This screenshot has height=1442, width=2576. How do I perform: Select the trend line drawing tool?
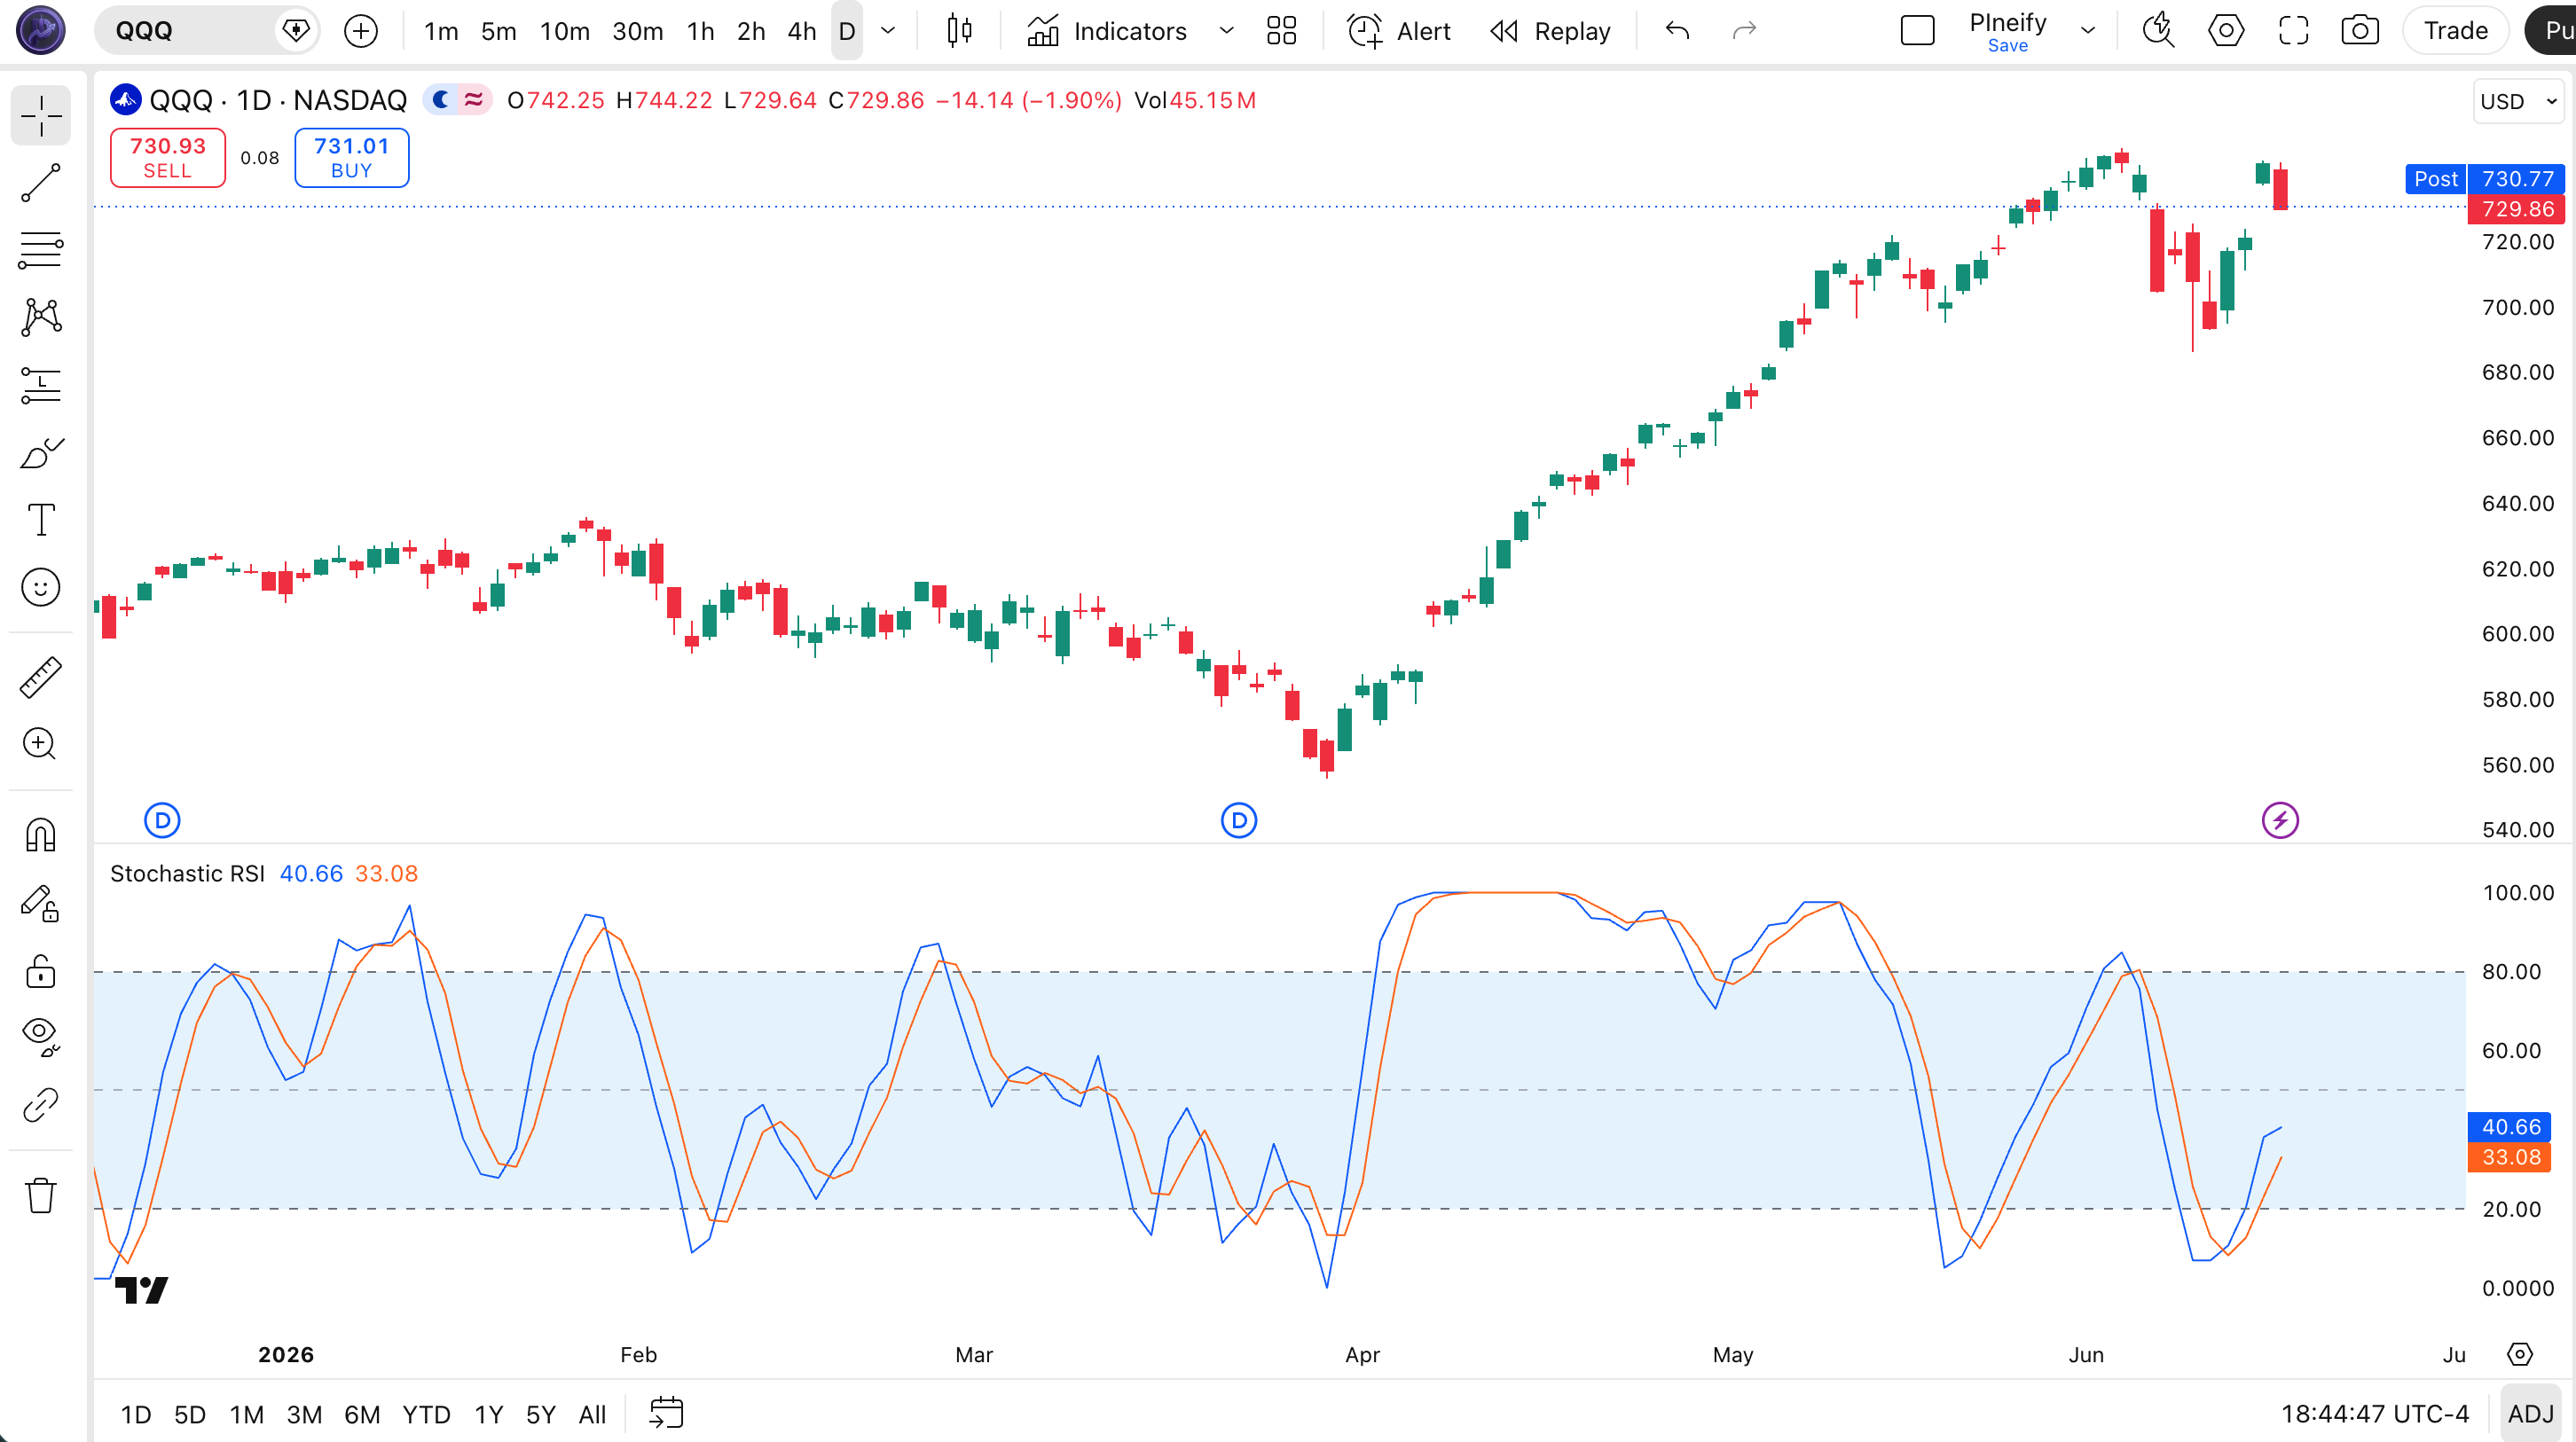[x=41, y=183]
